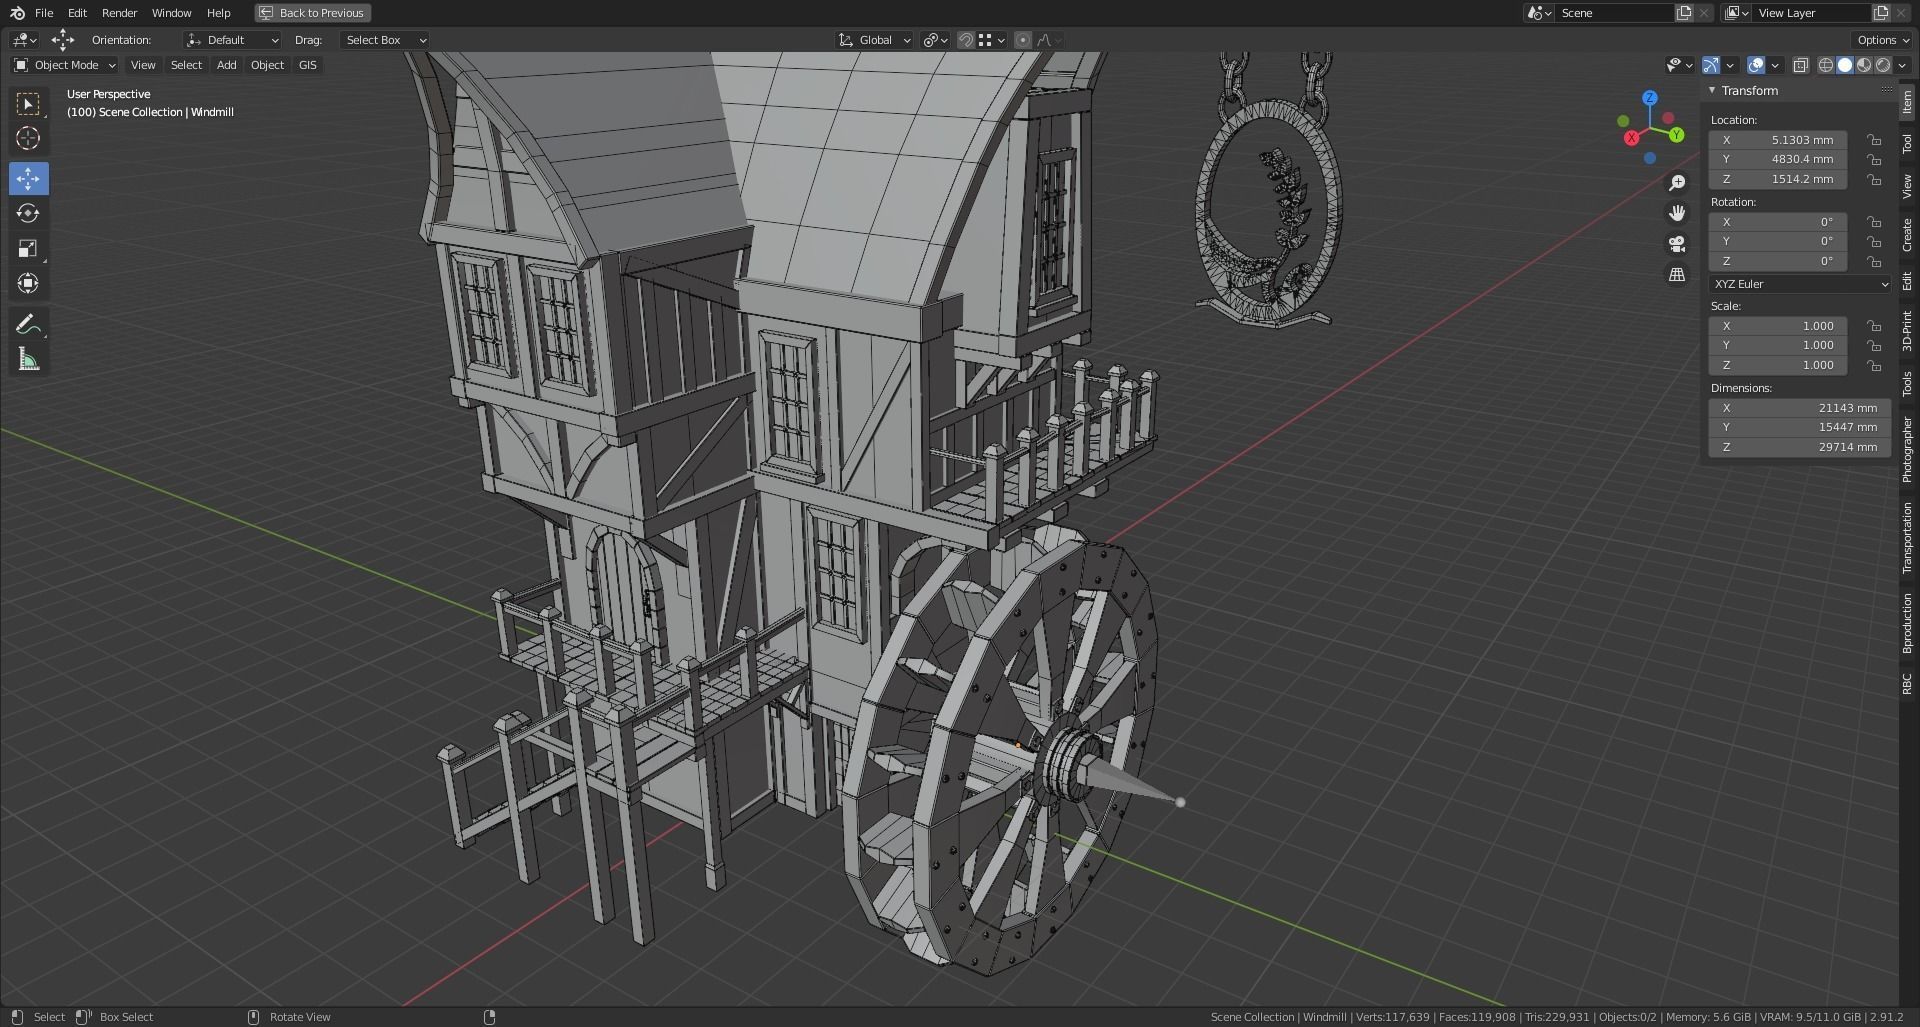Open the Select menu in viewport header
The image size is (1920, 1027).
pyautogui.click(x=186, y=65)
